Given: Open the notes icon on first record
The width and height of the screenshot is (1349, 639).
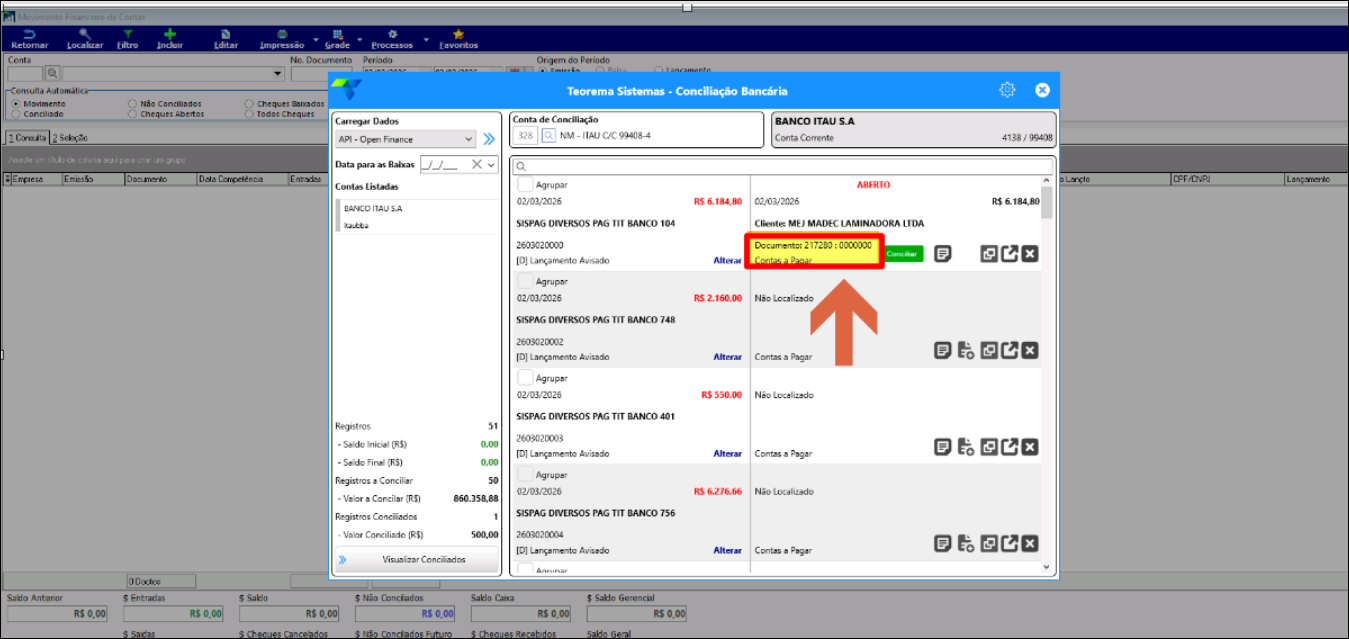Looking at the screenshot, I should click(942, 254).
